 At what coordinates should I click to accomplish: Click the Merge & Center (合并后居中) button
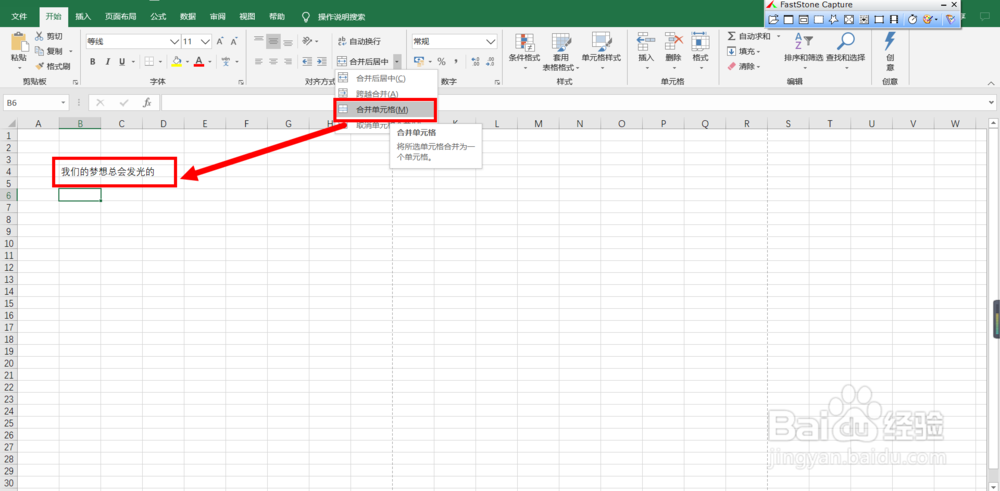(x=363, y=62)
